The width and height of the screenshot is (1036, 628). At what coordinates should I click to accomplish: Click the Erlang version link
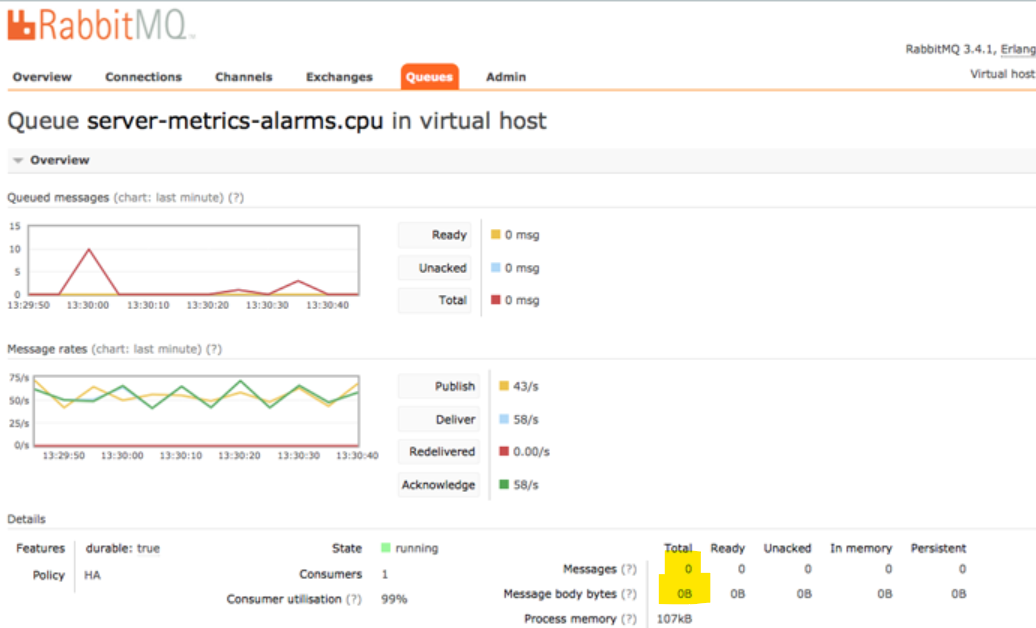pos(1016,47)
